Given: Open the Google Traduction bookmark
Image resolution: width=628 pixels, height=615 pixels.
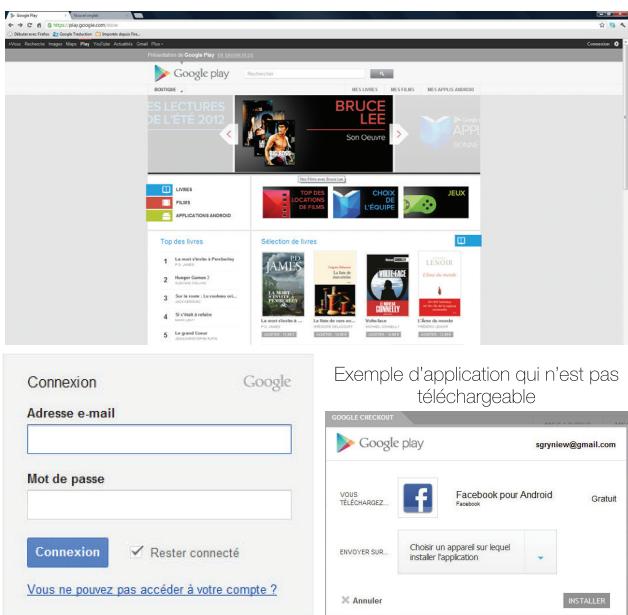Looking at the screenshot, I should pyautogui.click(x=72, y=34).
